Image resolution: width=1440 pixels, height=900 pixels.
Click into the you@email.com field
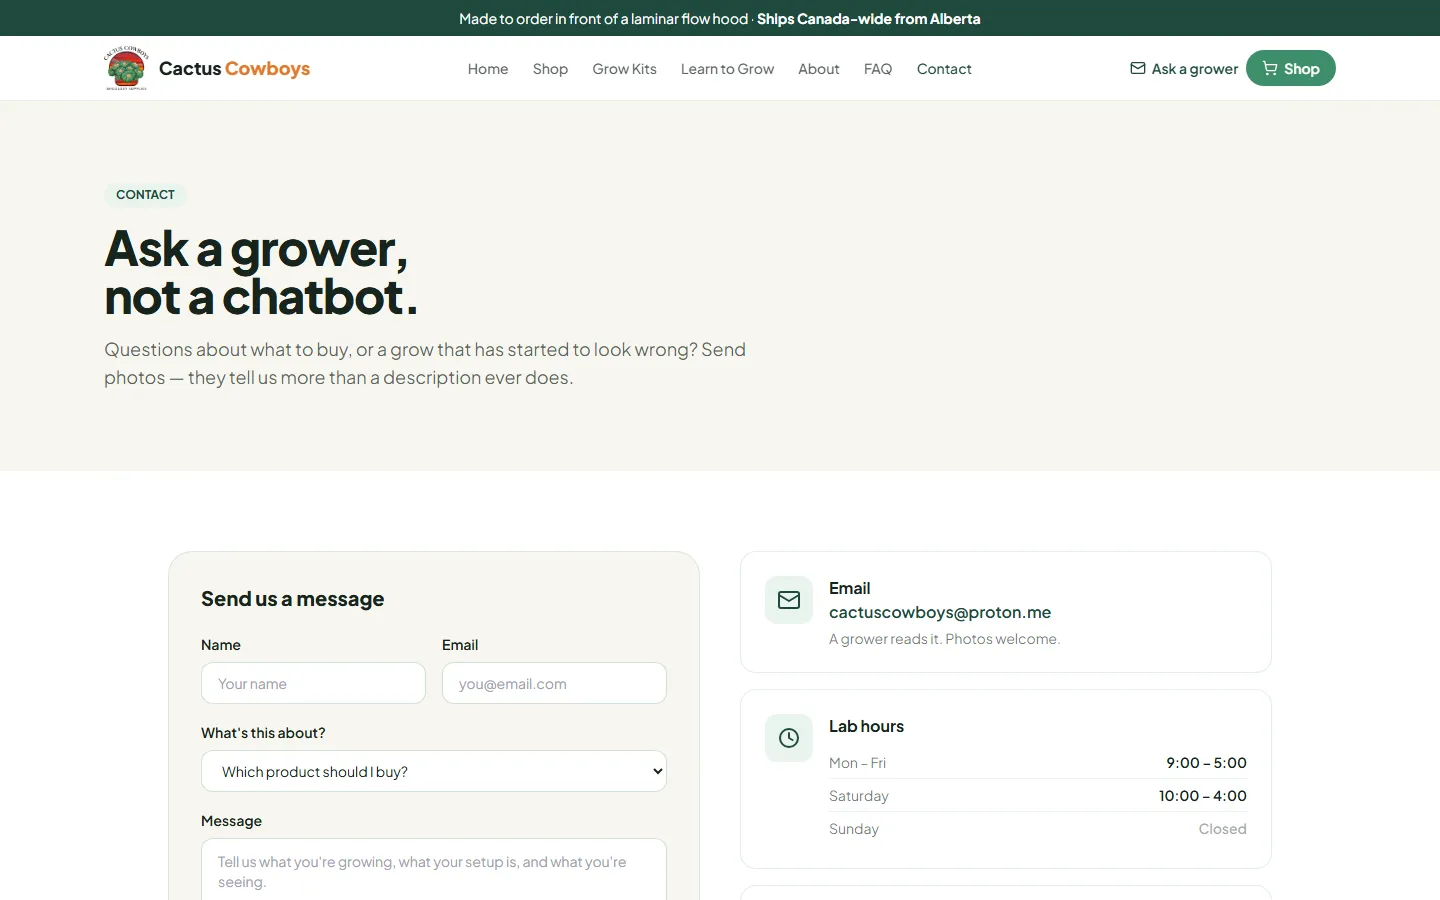(x=554, y=683)
